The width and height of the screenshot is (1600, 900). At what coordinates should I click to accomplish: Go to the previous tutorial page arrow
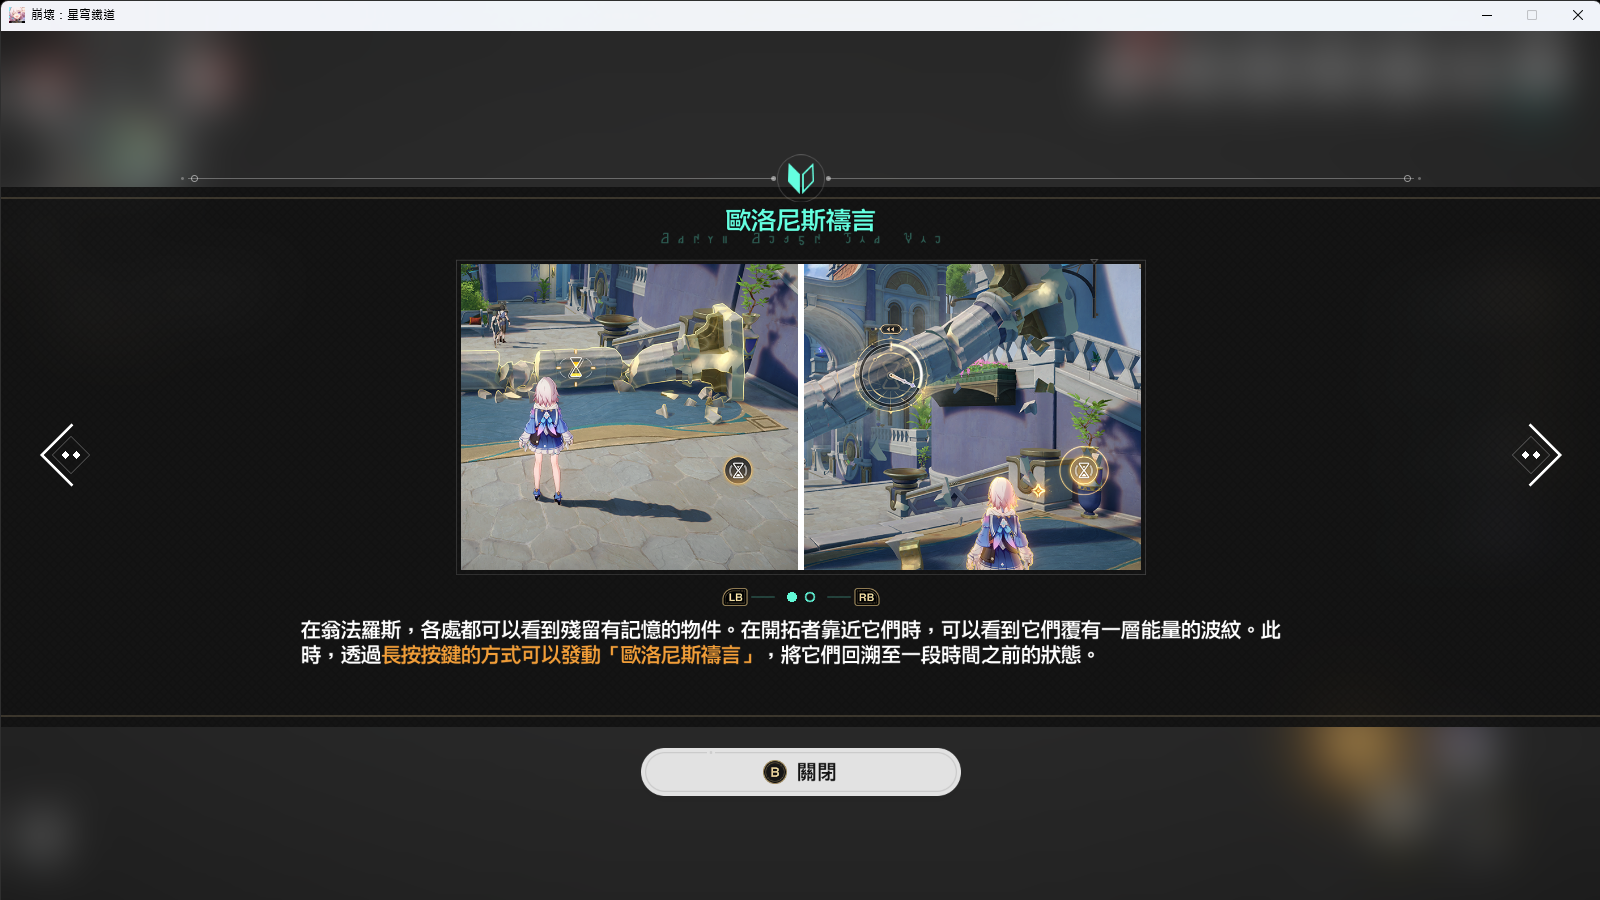coord(66,455)
